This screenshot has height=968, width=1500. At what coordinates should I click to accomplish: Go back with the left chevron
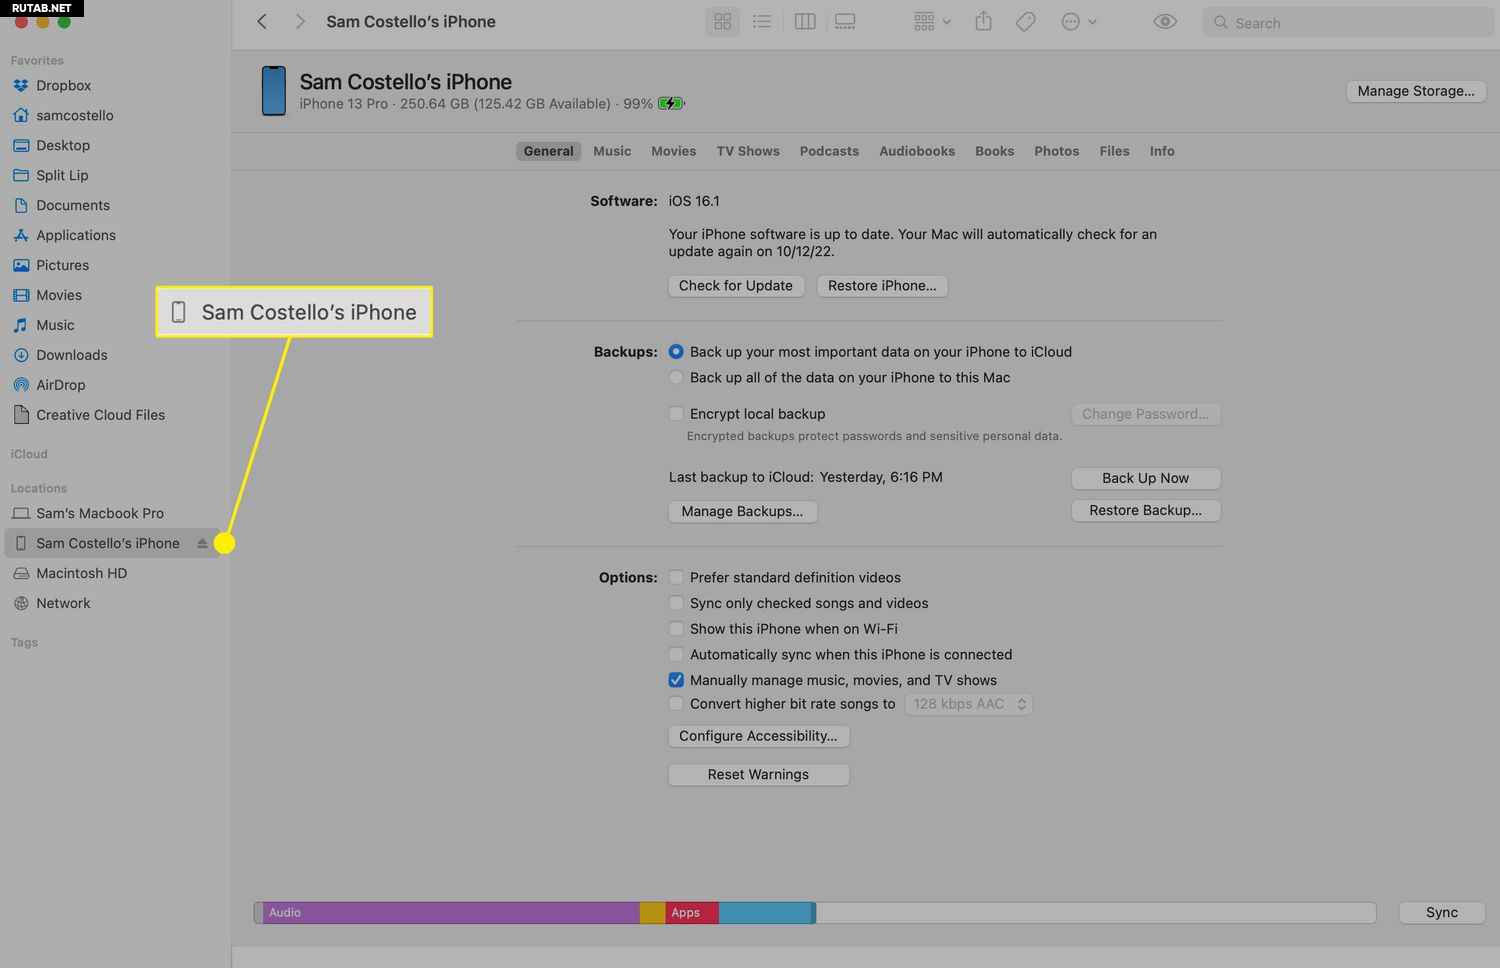click(262, 21)
